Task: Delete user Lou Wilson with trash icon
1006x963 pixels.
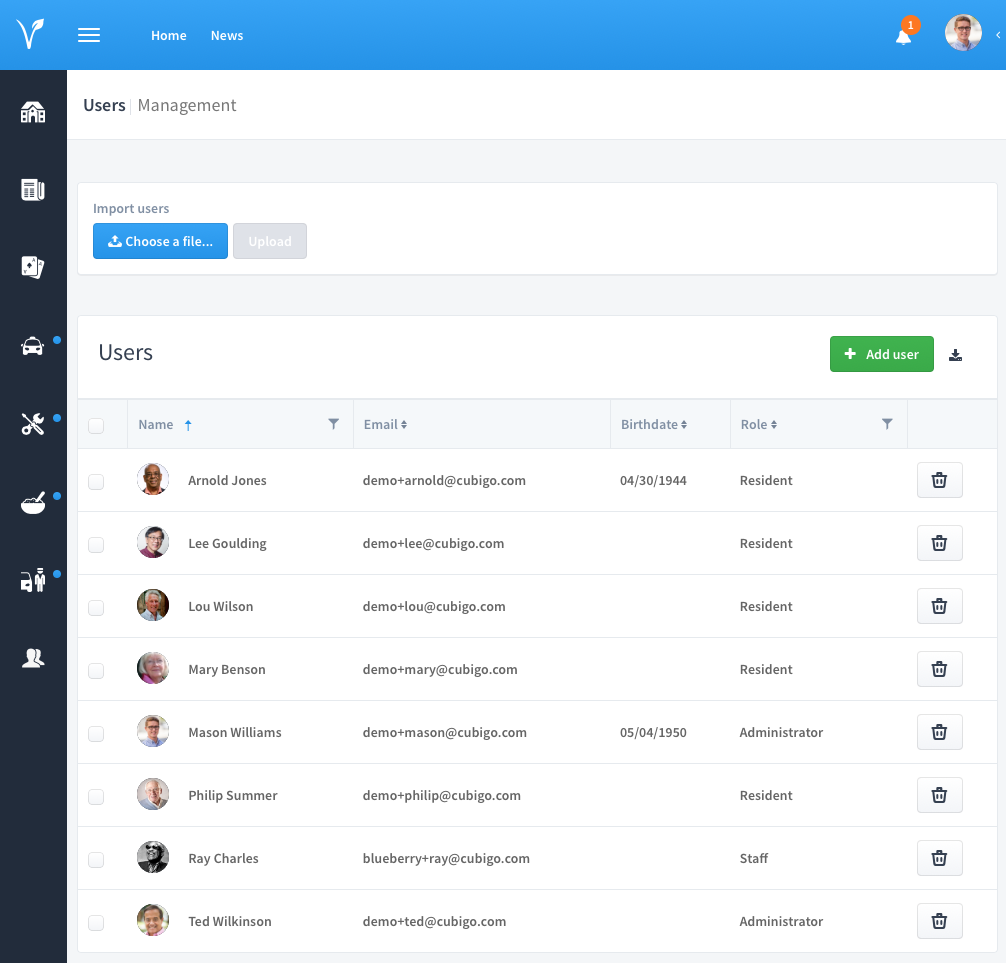Action: click(x=939, y=606)
